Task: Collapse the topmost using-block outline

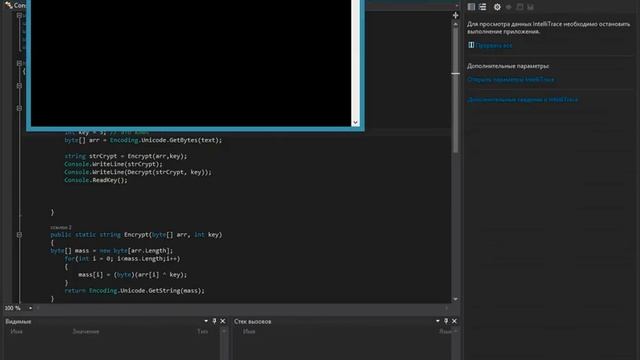Action: click(19, 15)
